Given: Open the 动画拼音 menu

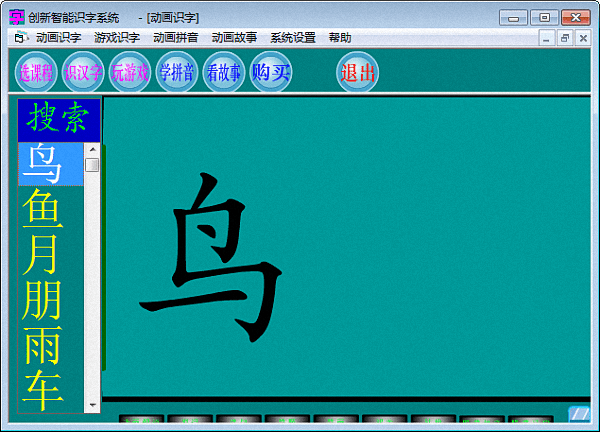Looking at the screenshot, I should tap(176, 37).
